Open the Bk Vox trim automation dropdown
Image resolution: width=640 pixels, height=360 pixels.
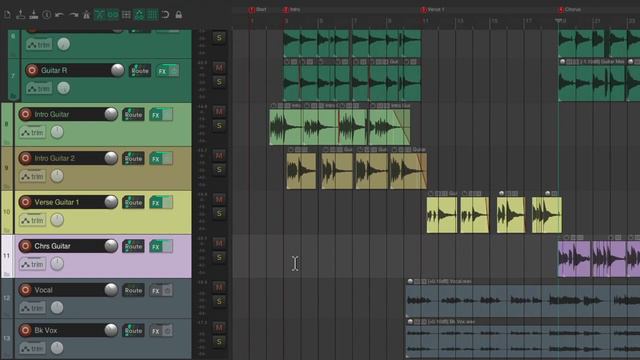click(x=33, y=349)
